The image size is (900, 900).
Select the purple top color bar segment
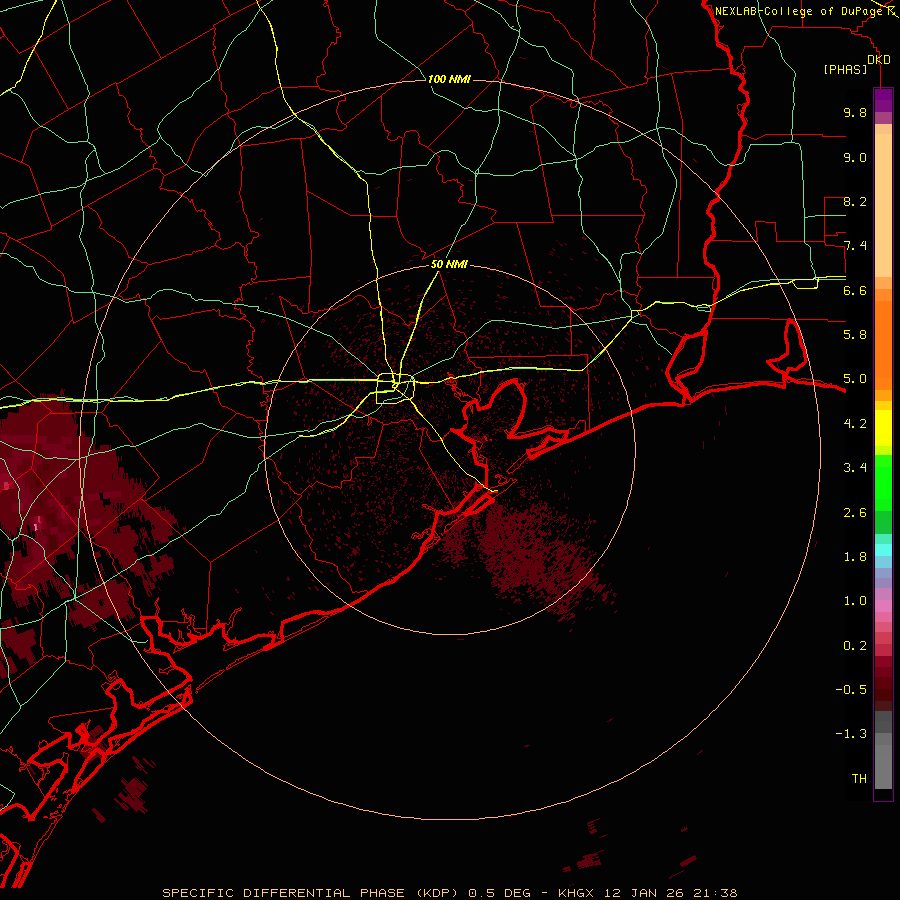click(x=883, y=100)
